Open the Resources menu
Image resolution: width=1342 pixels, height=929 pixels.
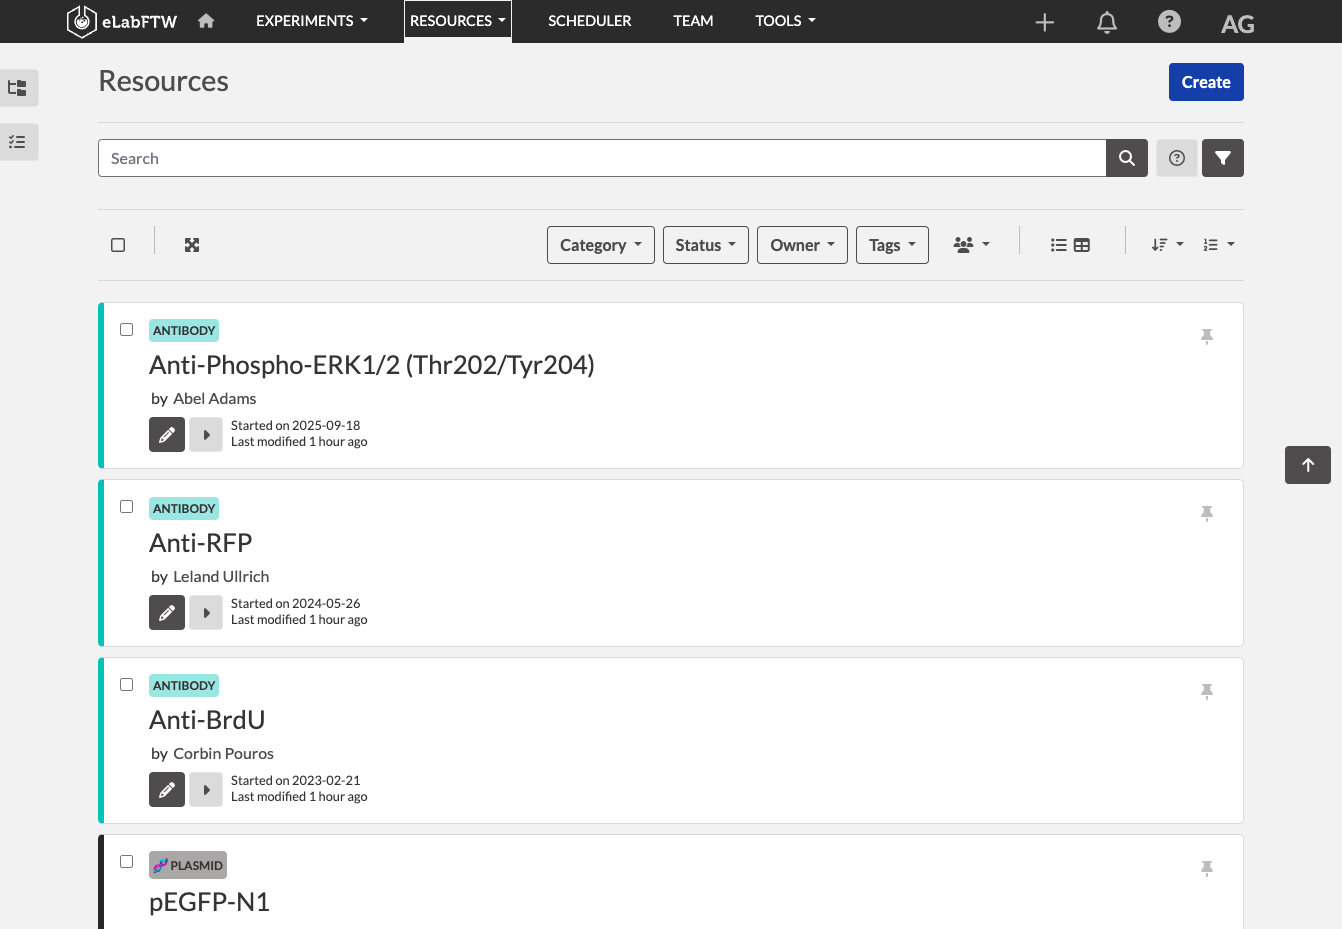pyautogui.click(x=458, y=21)
